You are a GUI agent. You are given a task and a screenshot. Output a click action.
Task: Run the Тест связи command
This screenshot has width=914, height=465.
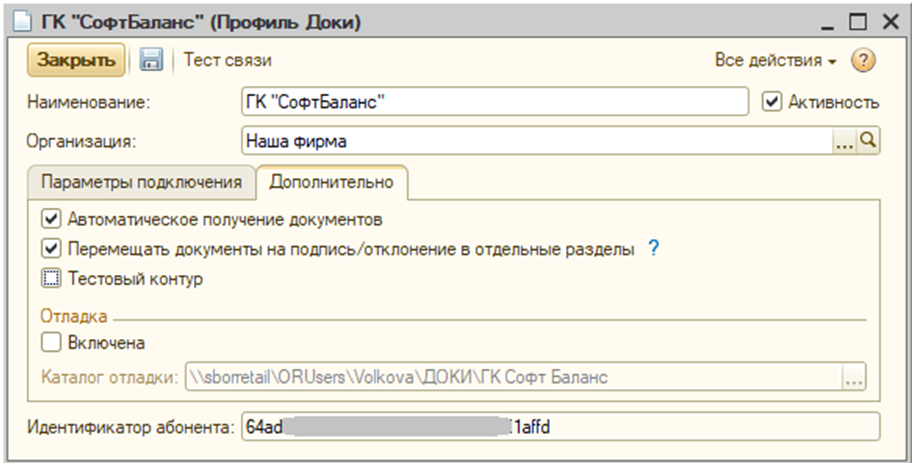pyautogui.click(x=228, y=60)
